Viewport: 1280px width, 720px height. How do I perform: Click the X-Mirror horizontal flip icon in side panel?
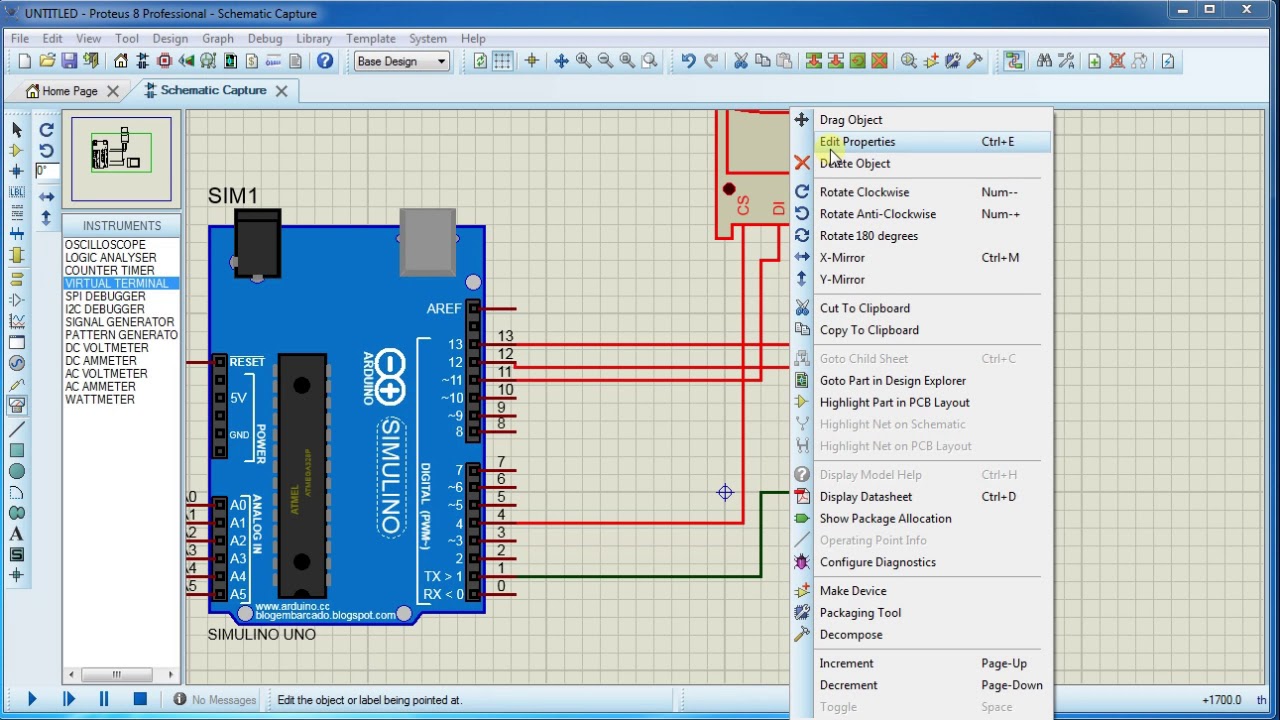46,197
